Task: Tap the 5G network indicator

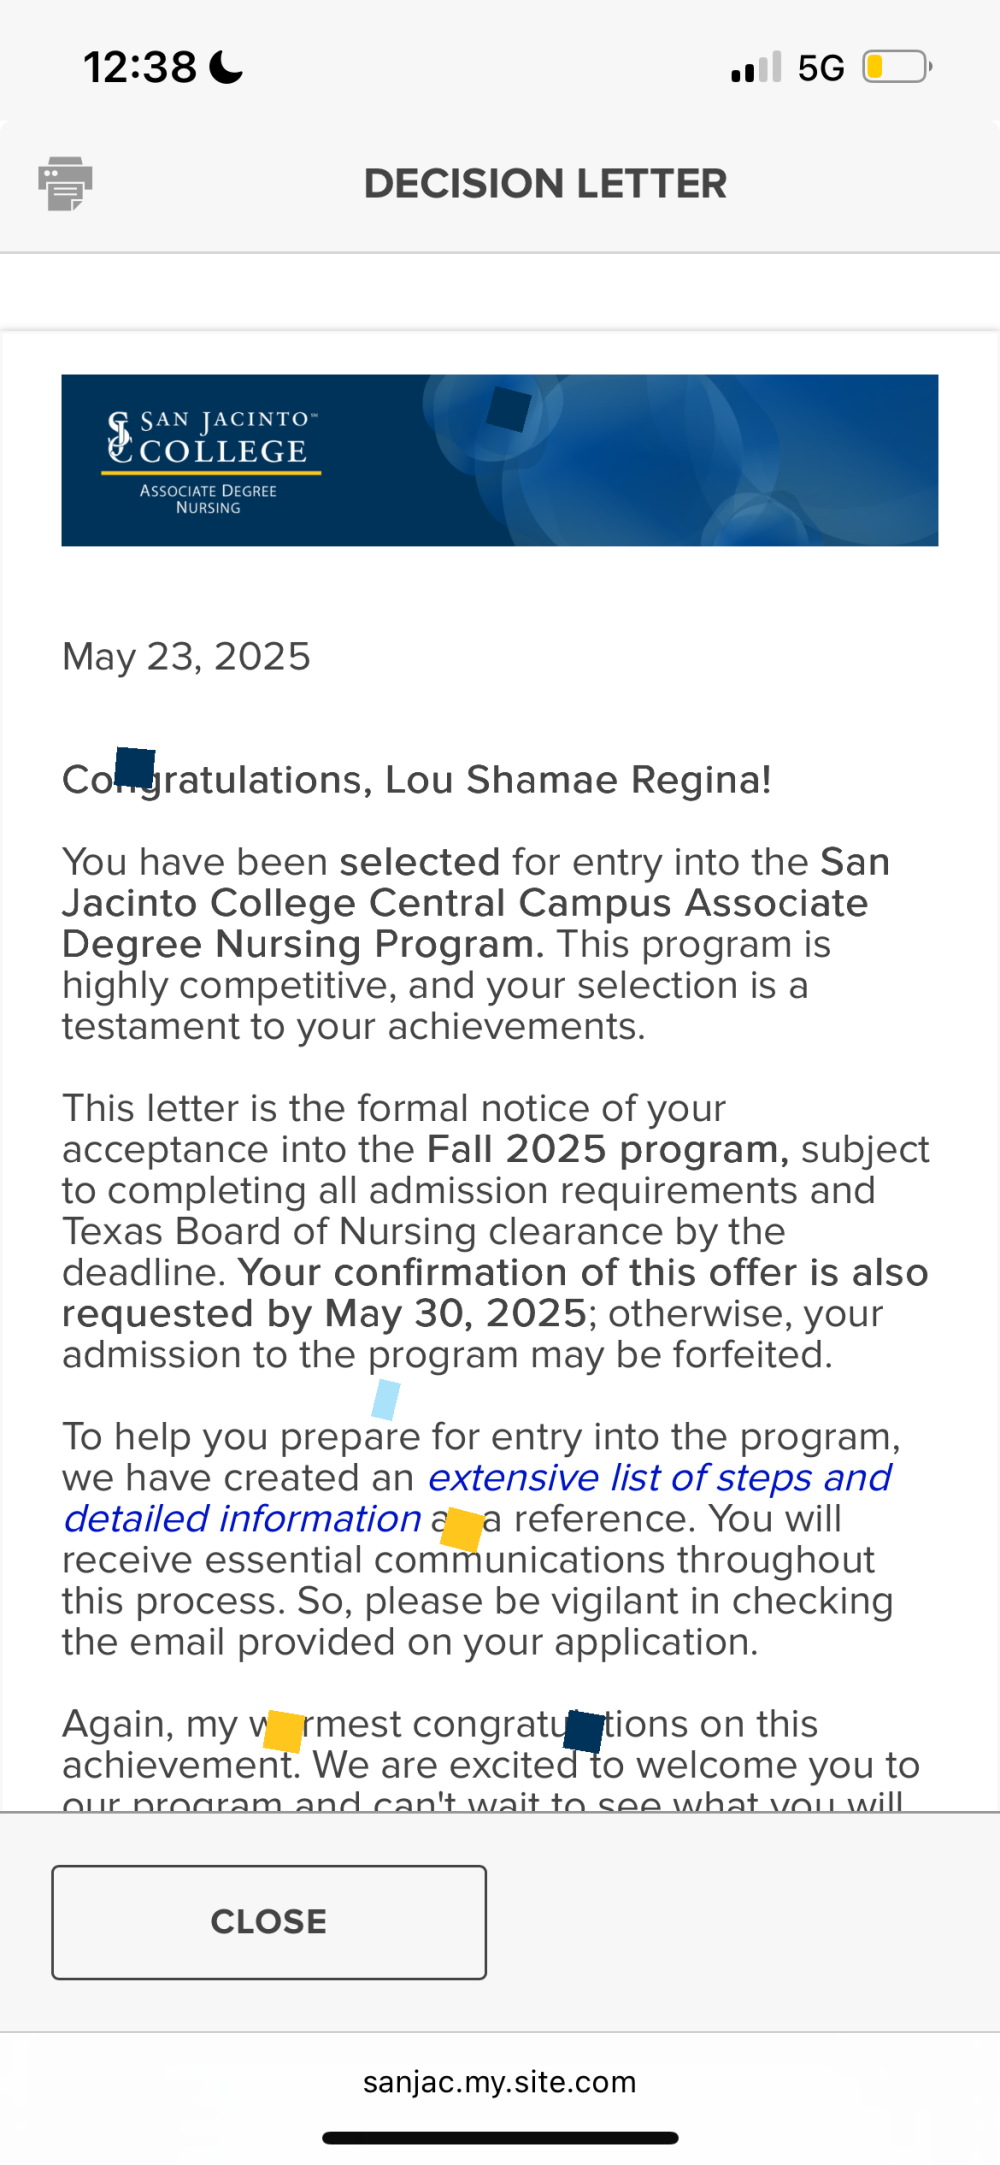Action: (x=821, y=68)
